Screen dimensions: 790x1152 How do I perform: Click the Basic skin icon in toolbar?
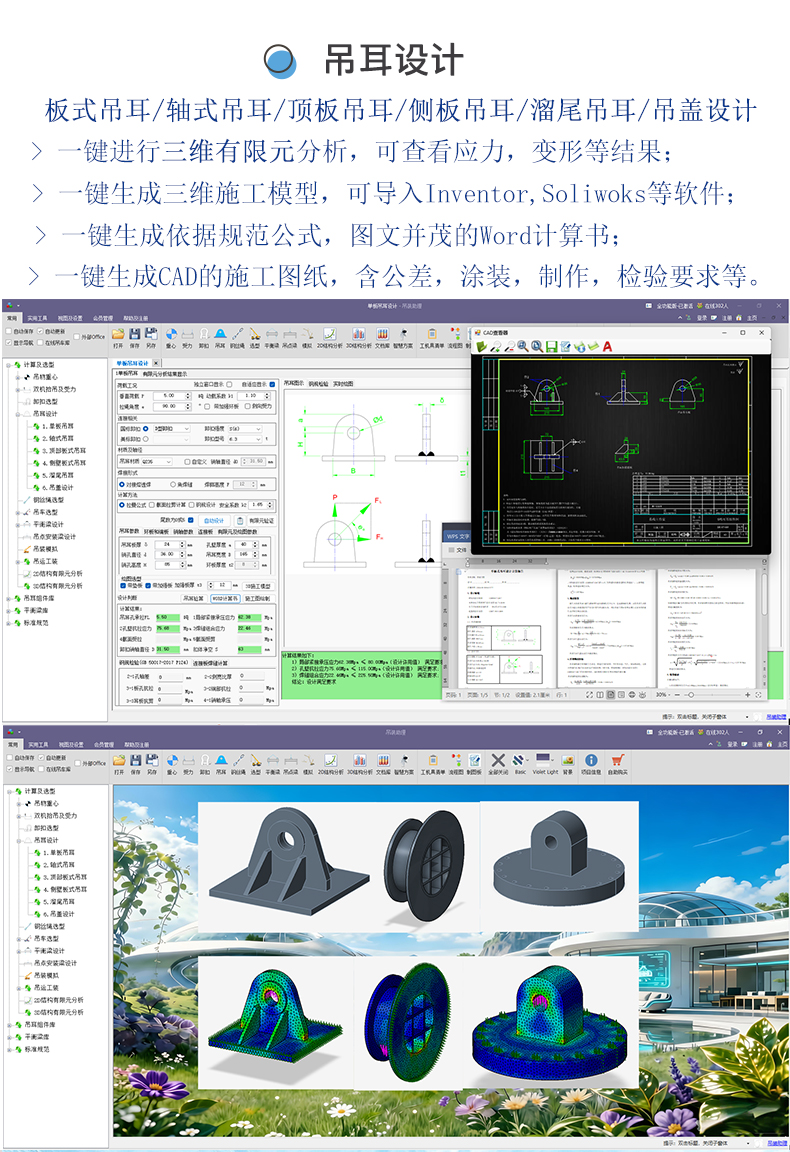pos(520,760)
